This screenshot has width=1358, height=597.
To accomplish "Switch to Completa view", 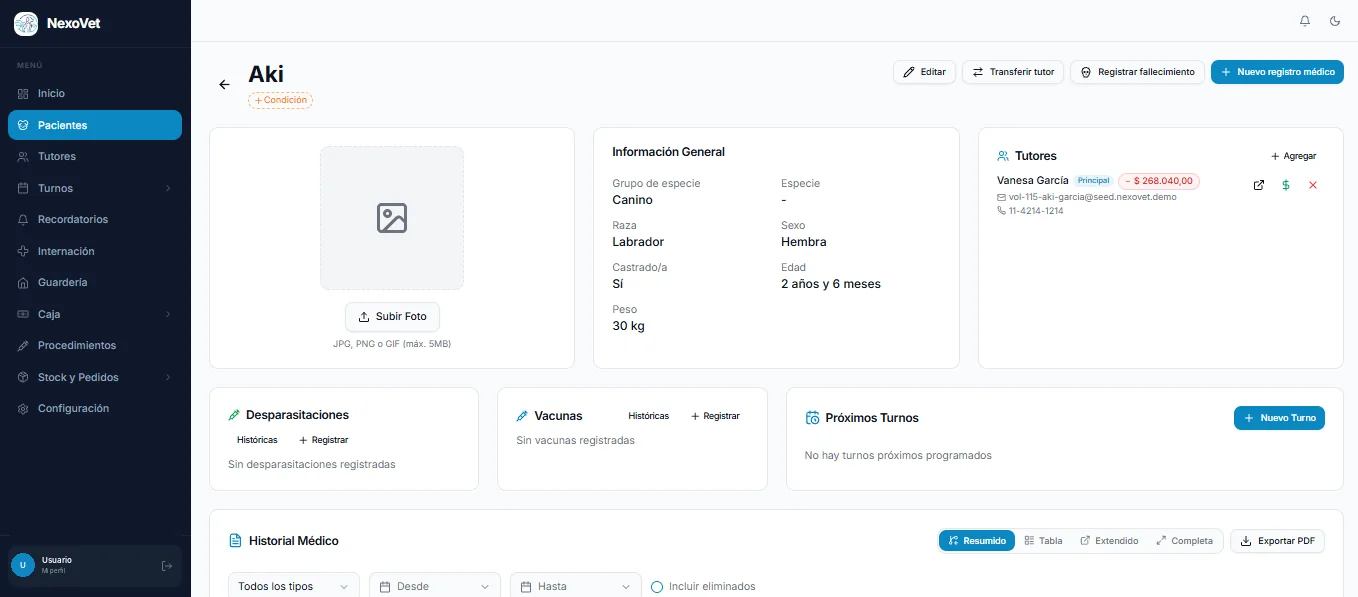I will tap(1184, 541).
